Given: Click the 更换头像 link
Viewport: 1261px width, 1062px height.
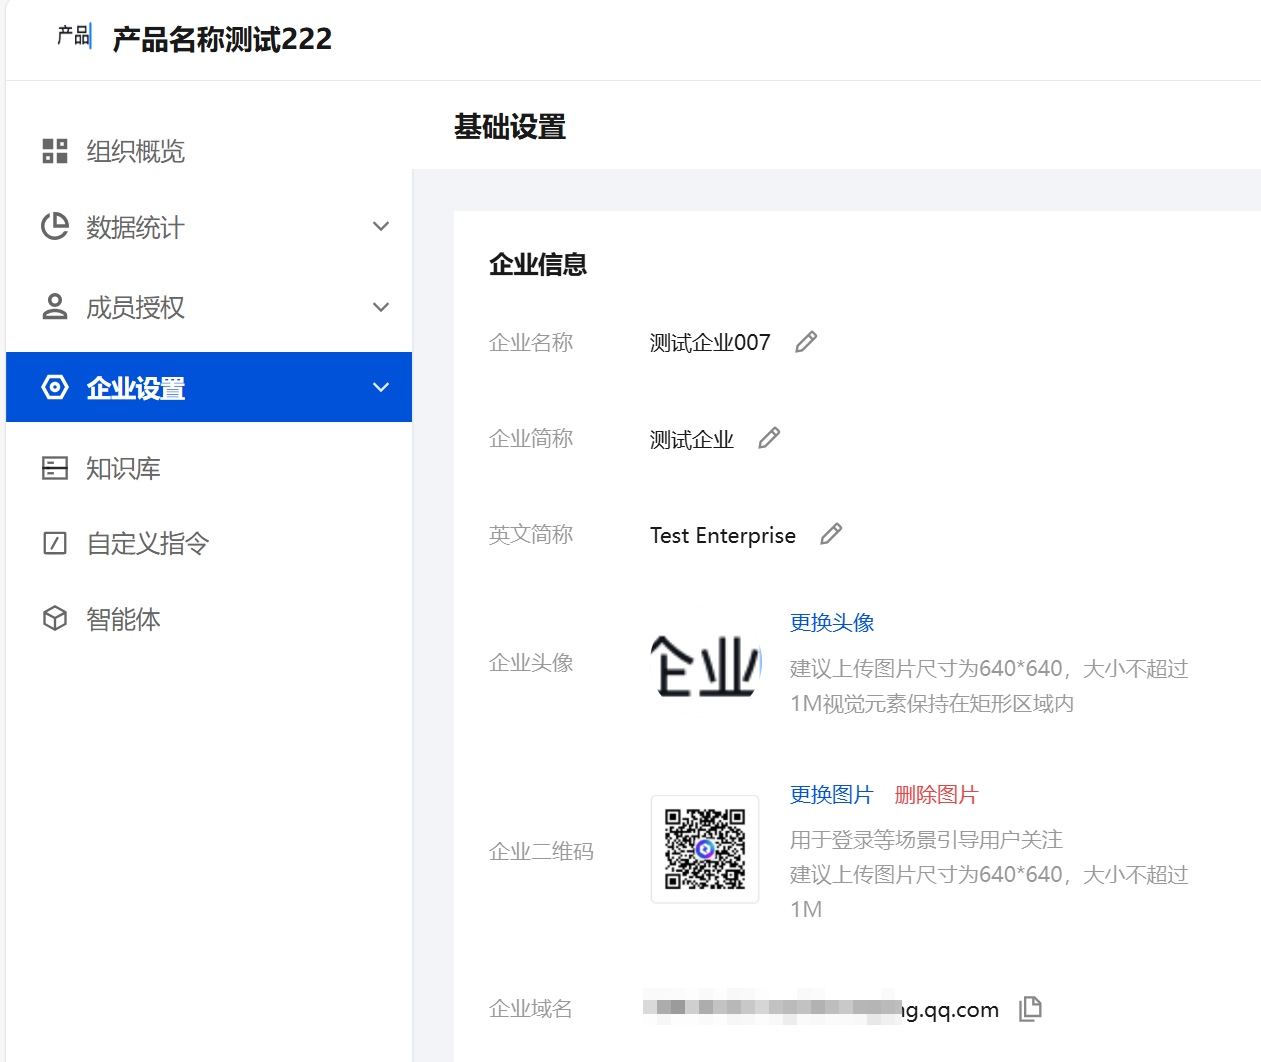Looking at the screenshot, I should (832, 622).
